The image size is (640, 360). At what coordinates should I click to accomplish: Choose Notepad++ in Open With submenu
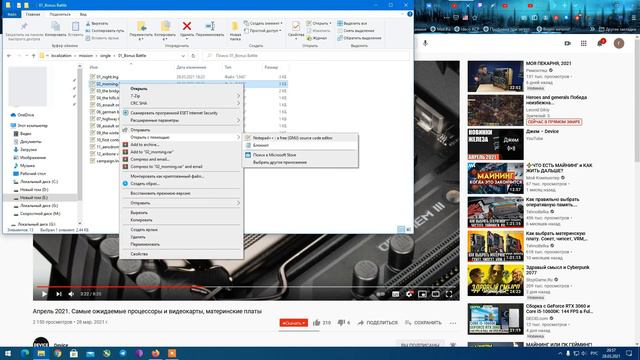click(x=301, y=138)
